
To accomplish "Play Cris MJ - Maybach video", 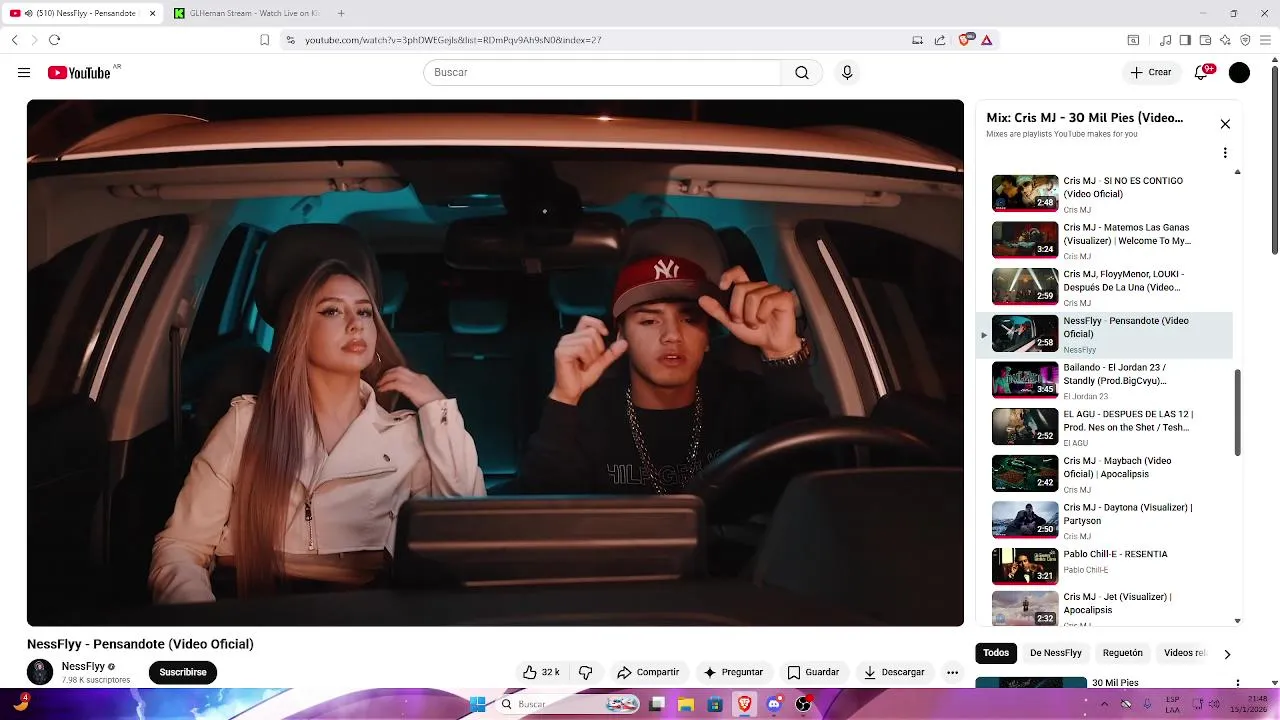I will [1104, 474].
